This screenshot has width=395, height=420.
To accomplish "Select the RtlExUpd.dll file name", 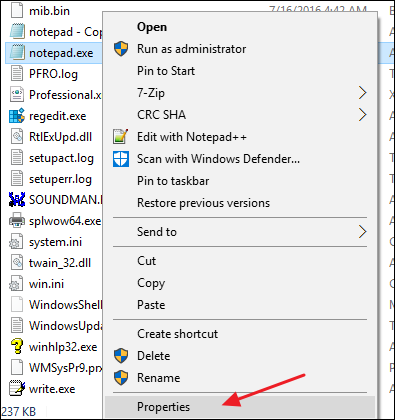I will coord(60,137).
